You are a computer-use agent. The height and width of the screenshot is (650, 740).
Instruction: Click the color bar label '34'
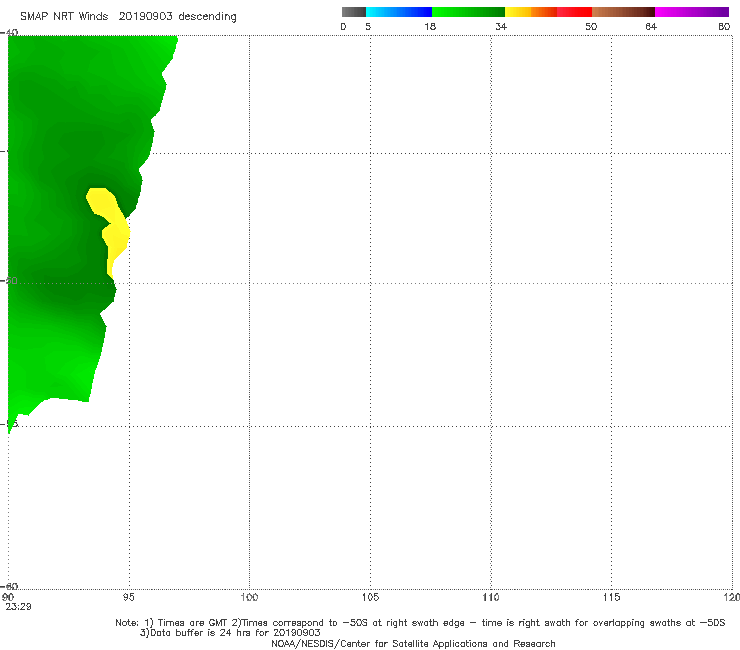[x=501, y=26]
